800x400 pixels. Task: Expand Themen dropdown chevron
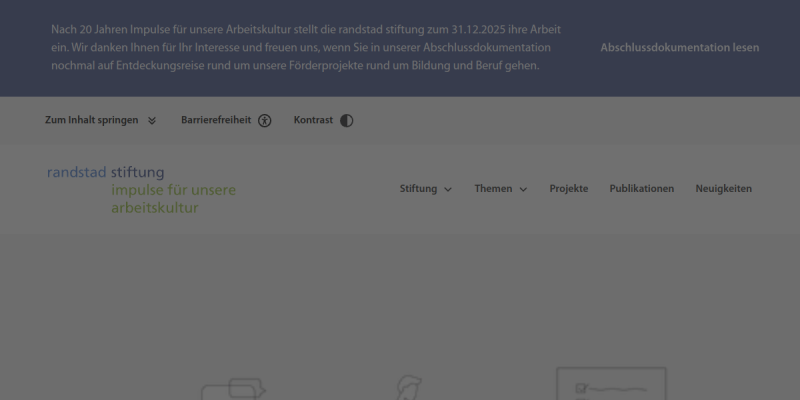(523, 190)
